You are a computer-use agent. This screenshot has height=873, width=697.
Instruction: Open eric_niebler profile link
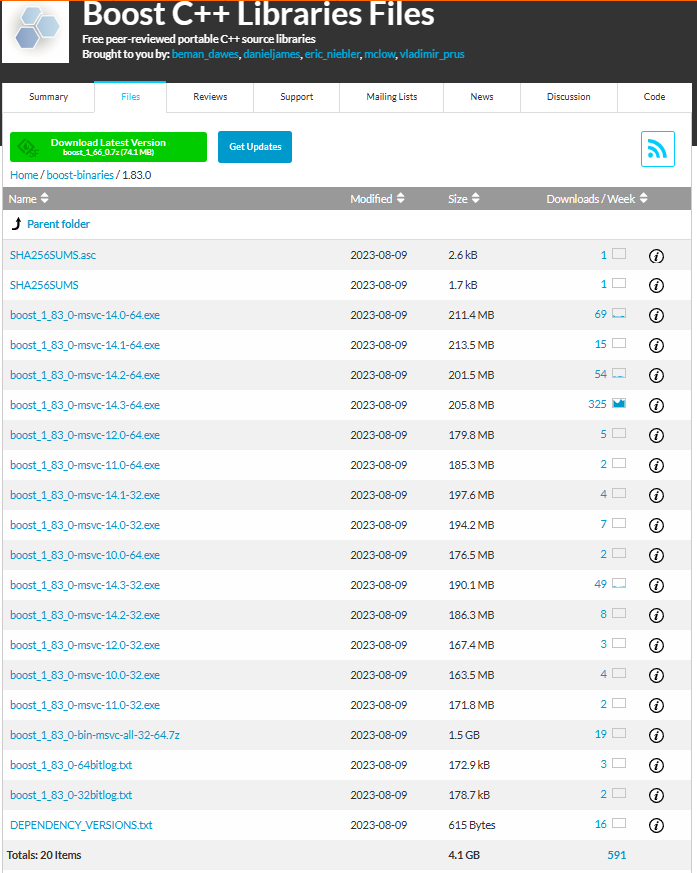tap(332, 54)
